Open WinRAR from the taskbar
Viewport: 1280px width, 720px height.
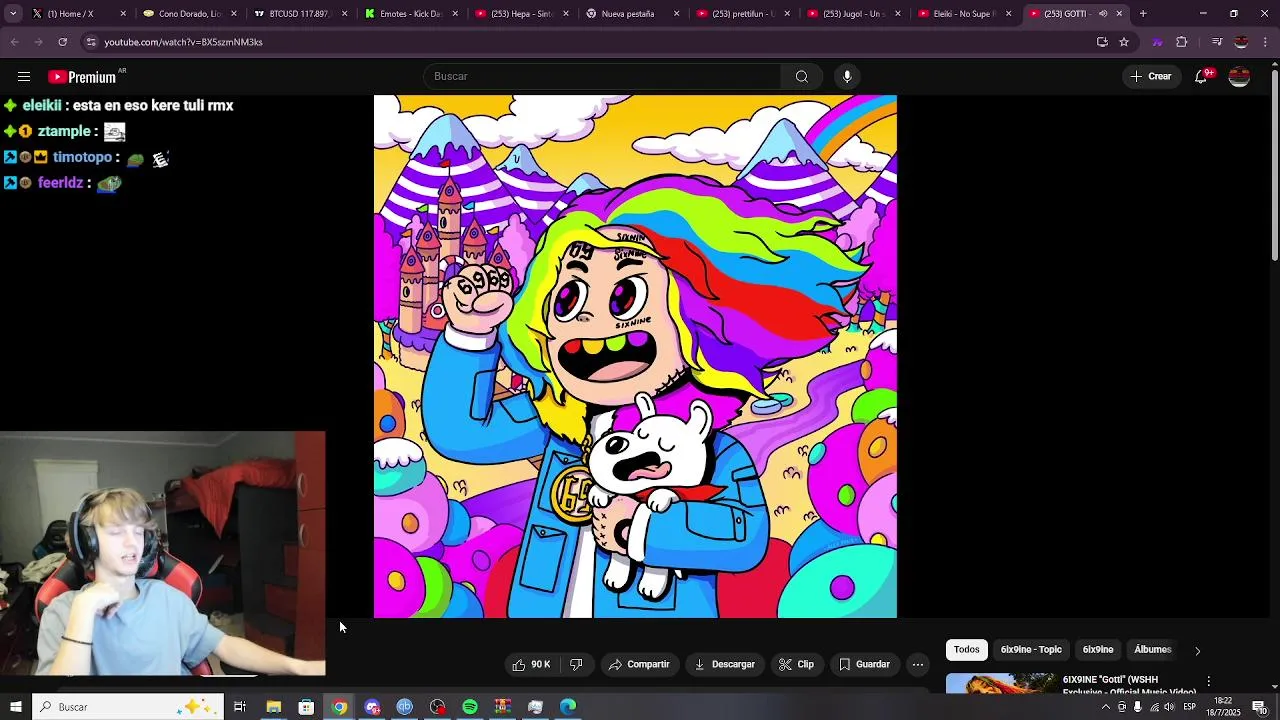(x=502, y=707)
